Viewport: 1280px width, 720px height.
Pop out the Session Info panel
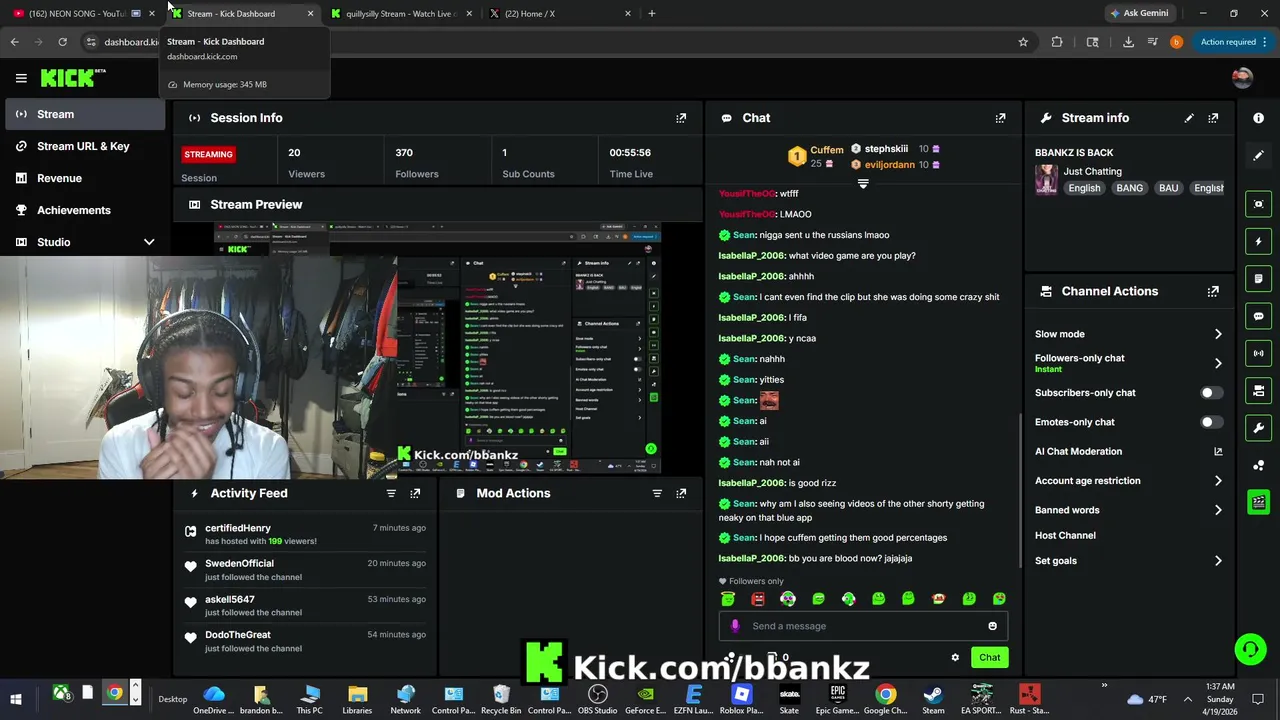(x=681, y=118)
